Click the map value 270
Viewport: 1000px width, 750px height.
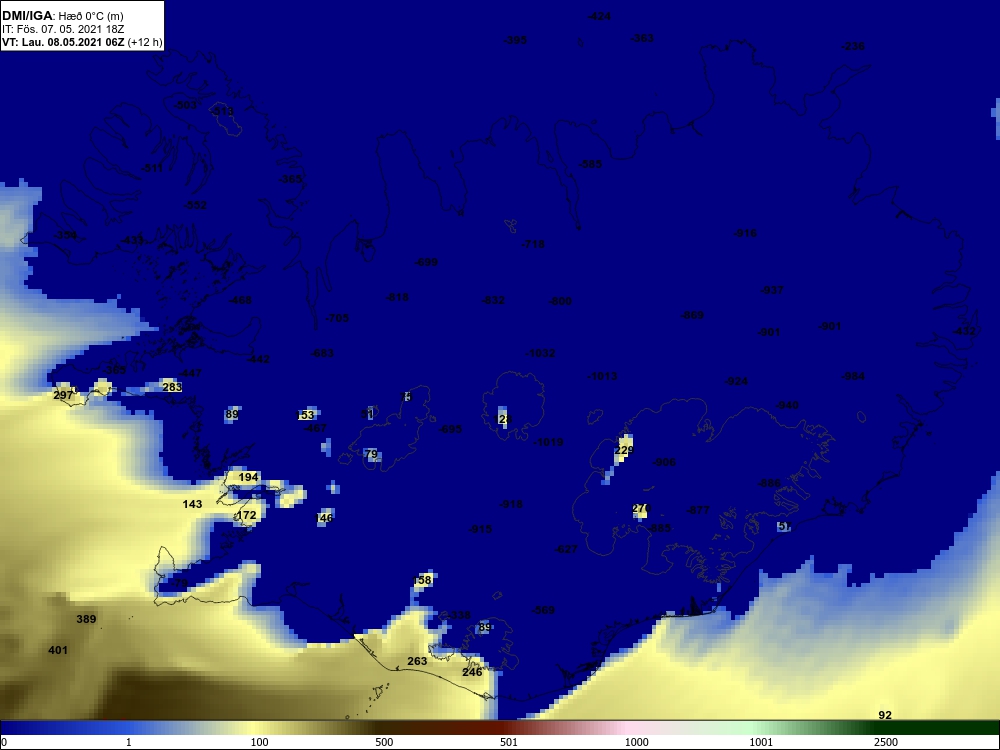pyautogui.click(x=640, y=509)
